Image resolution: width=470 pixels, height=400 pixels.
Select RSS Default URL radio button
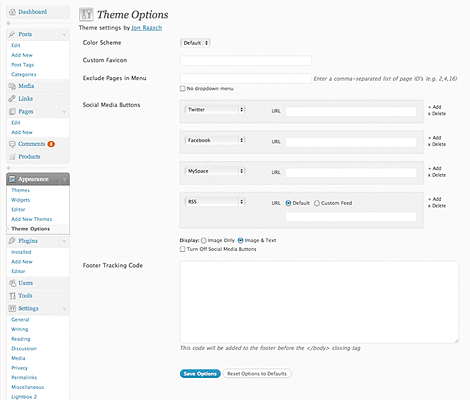pyautogui.click(x=288, y=203)
